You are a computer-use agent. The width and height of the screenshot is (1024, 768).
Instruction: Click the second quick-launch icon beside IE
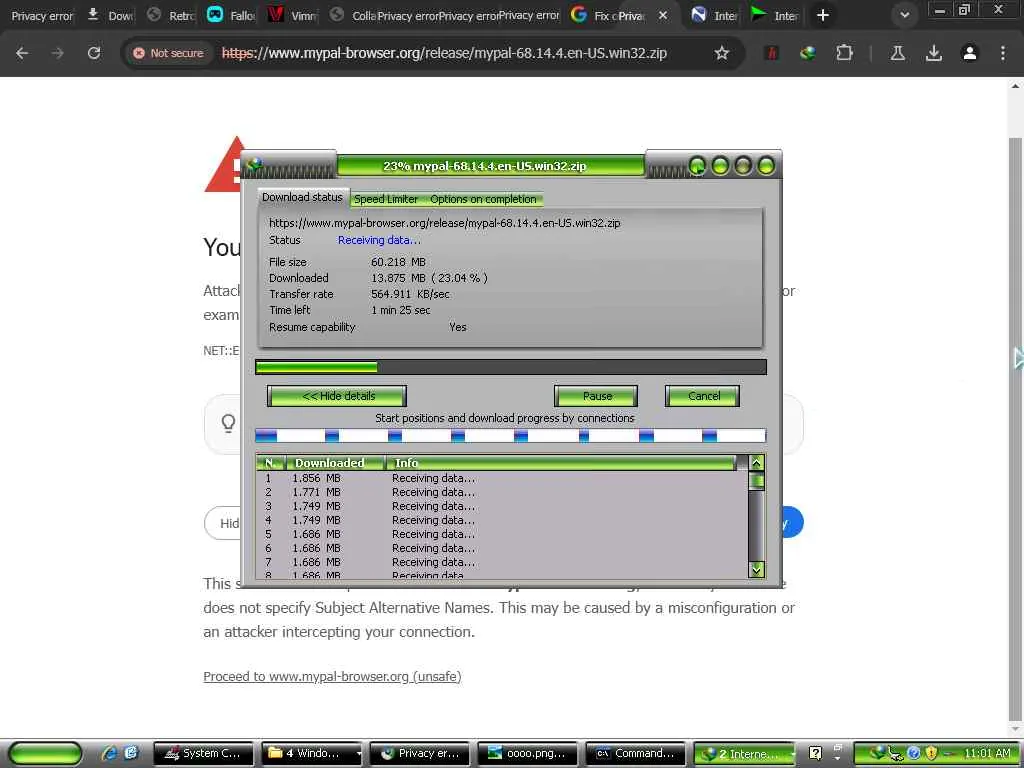131,753
